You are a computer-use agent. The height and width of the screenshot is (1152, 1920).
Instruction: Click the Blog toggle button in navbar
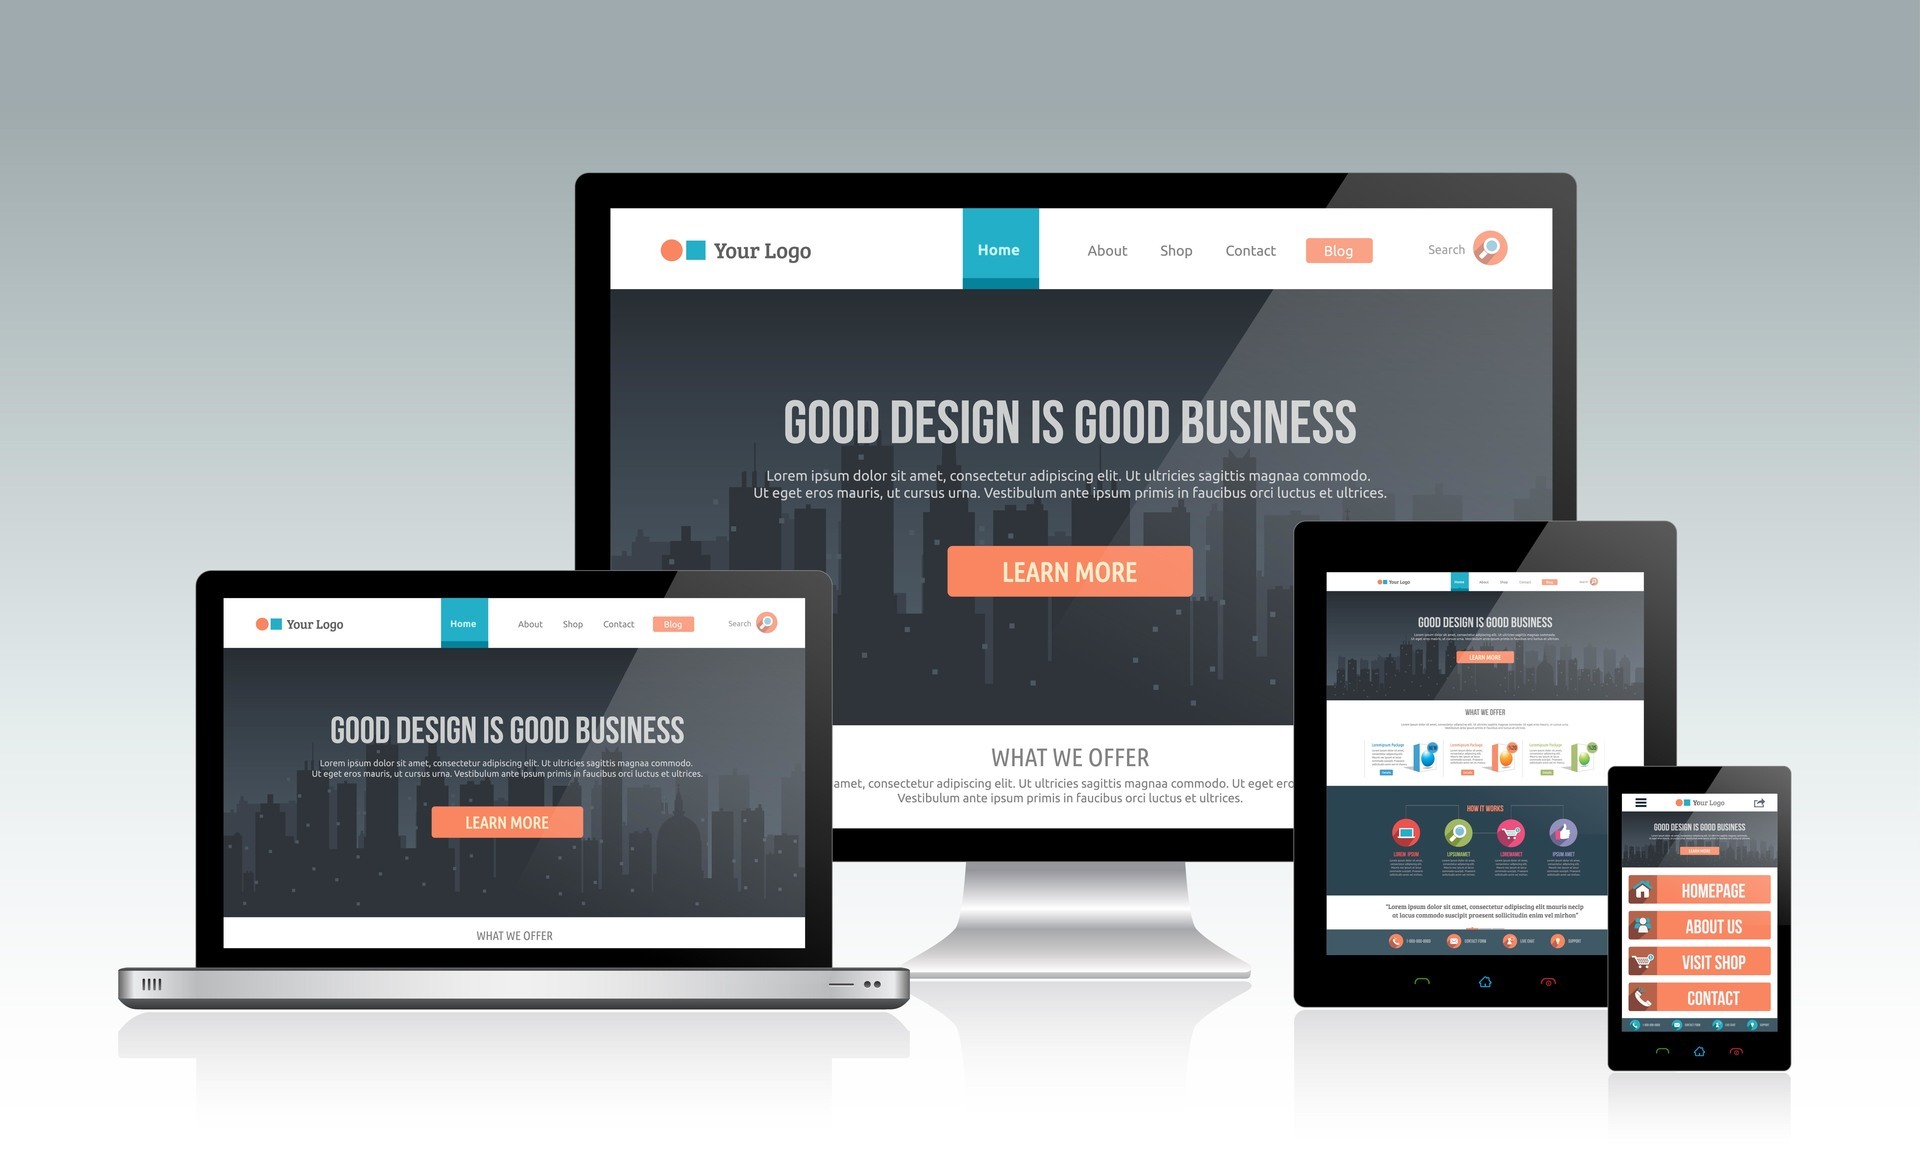click(1339, 250)
